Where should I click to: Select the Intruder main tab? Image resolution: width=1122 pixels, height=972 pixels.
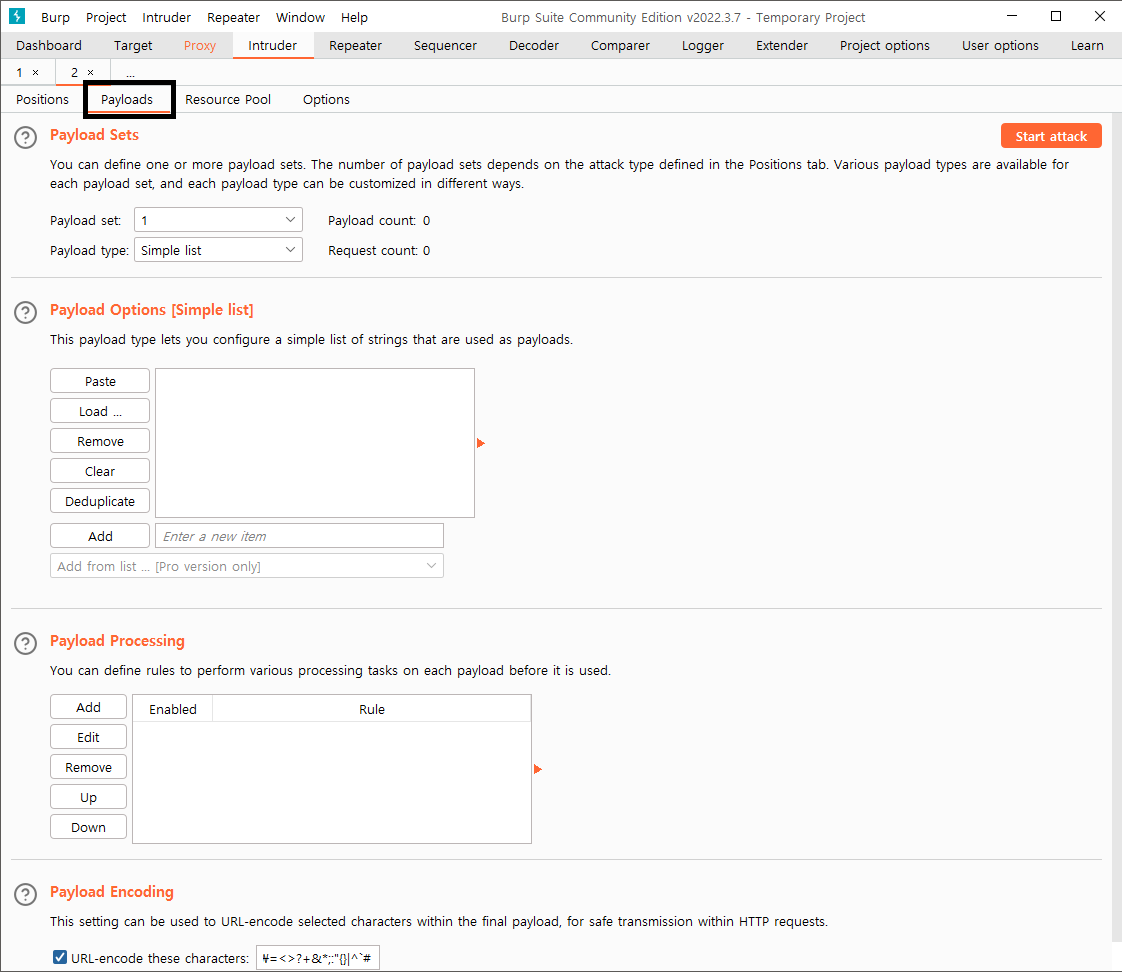[x=273, y=45]
